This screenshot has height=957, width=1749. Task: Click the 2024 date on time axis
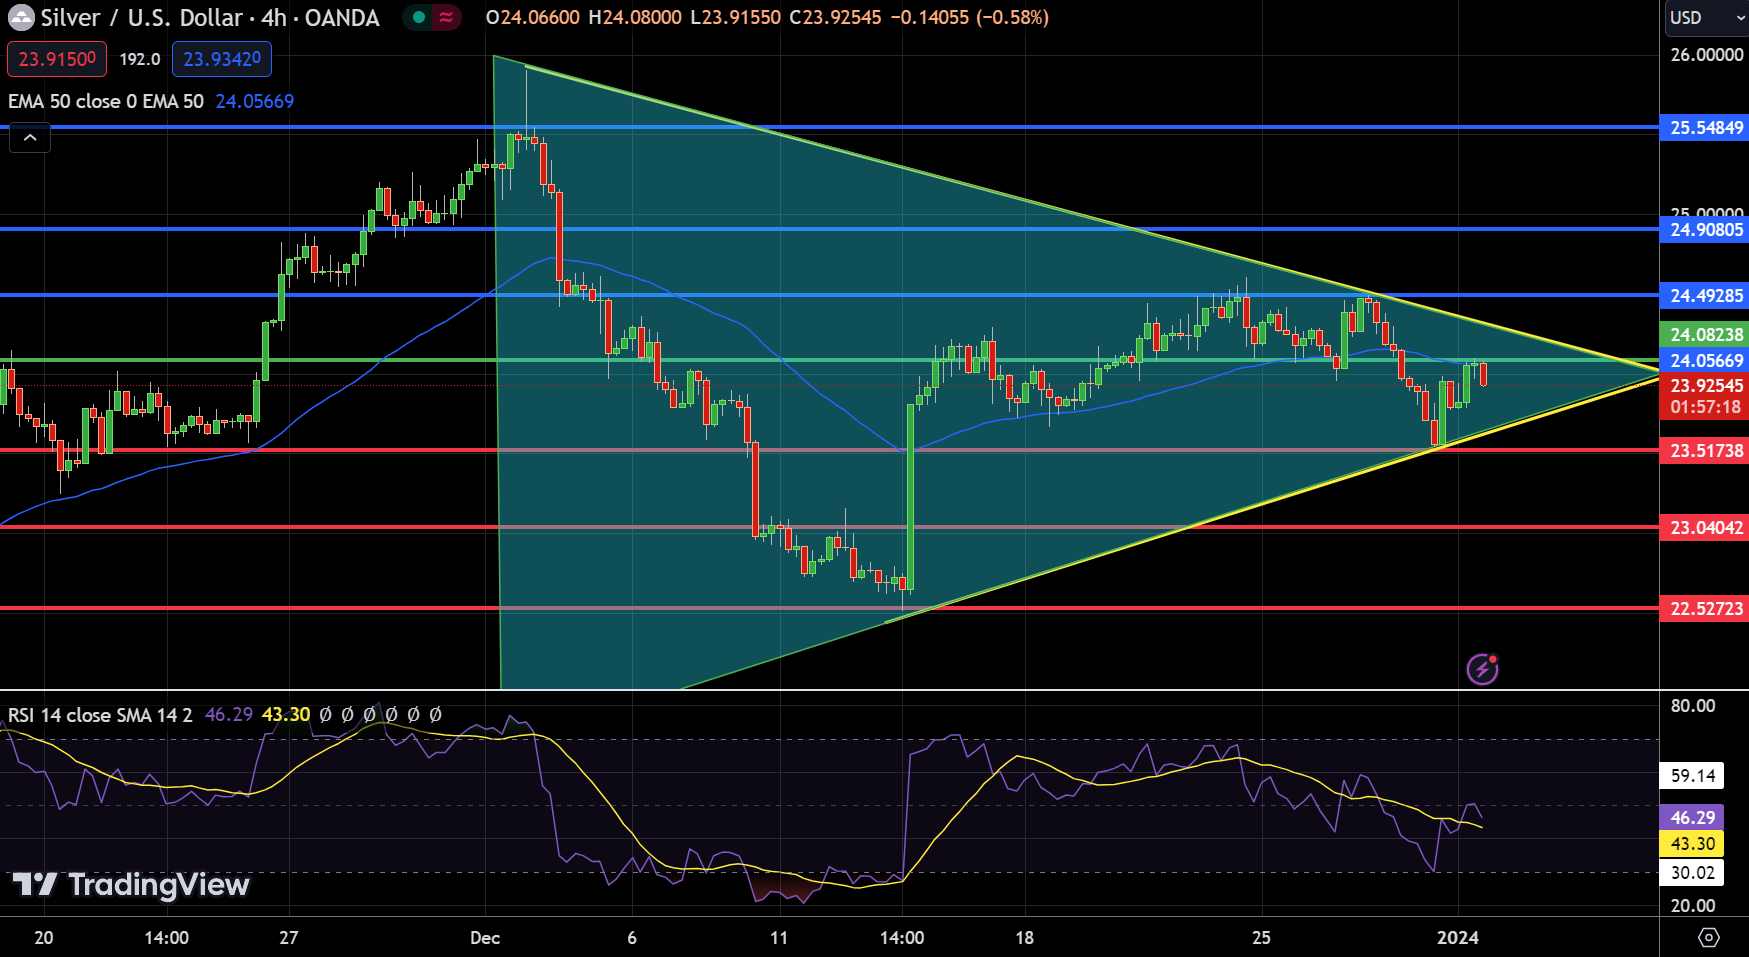(x=1457, y=938)
